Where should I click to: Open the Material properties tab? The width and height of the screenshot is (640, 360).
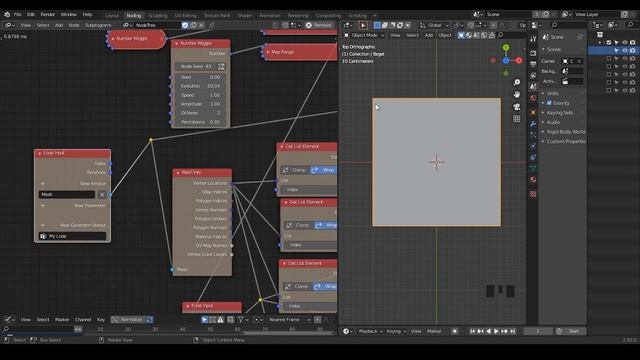point(533,180)
